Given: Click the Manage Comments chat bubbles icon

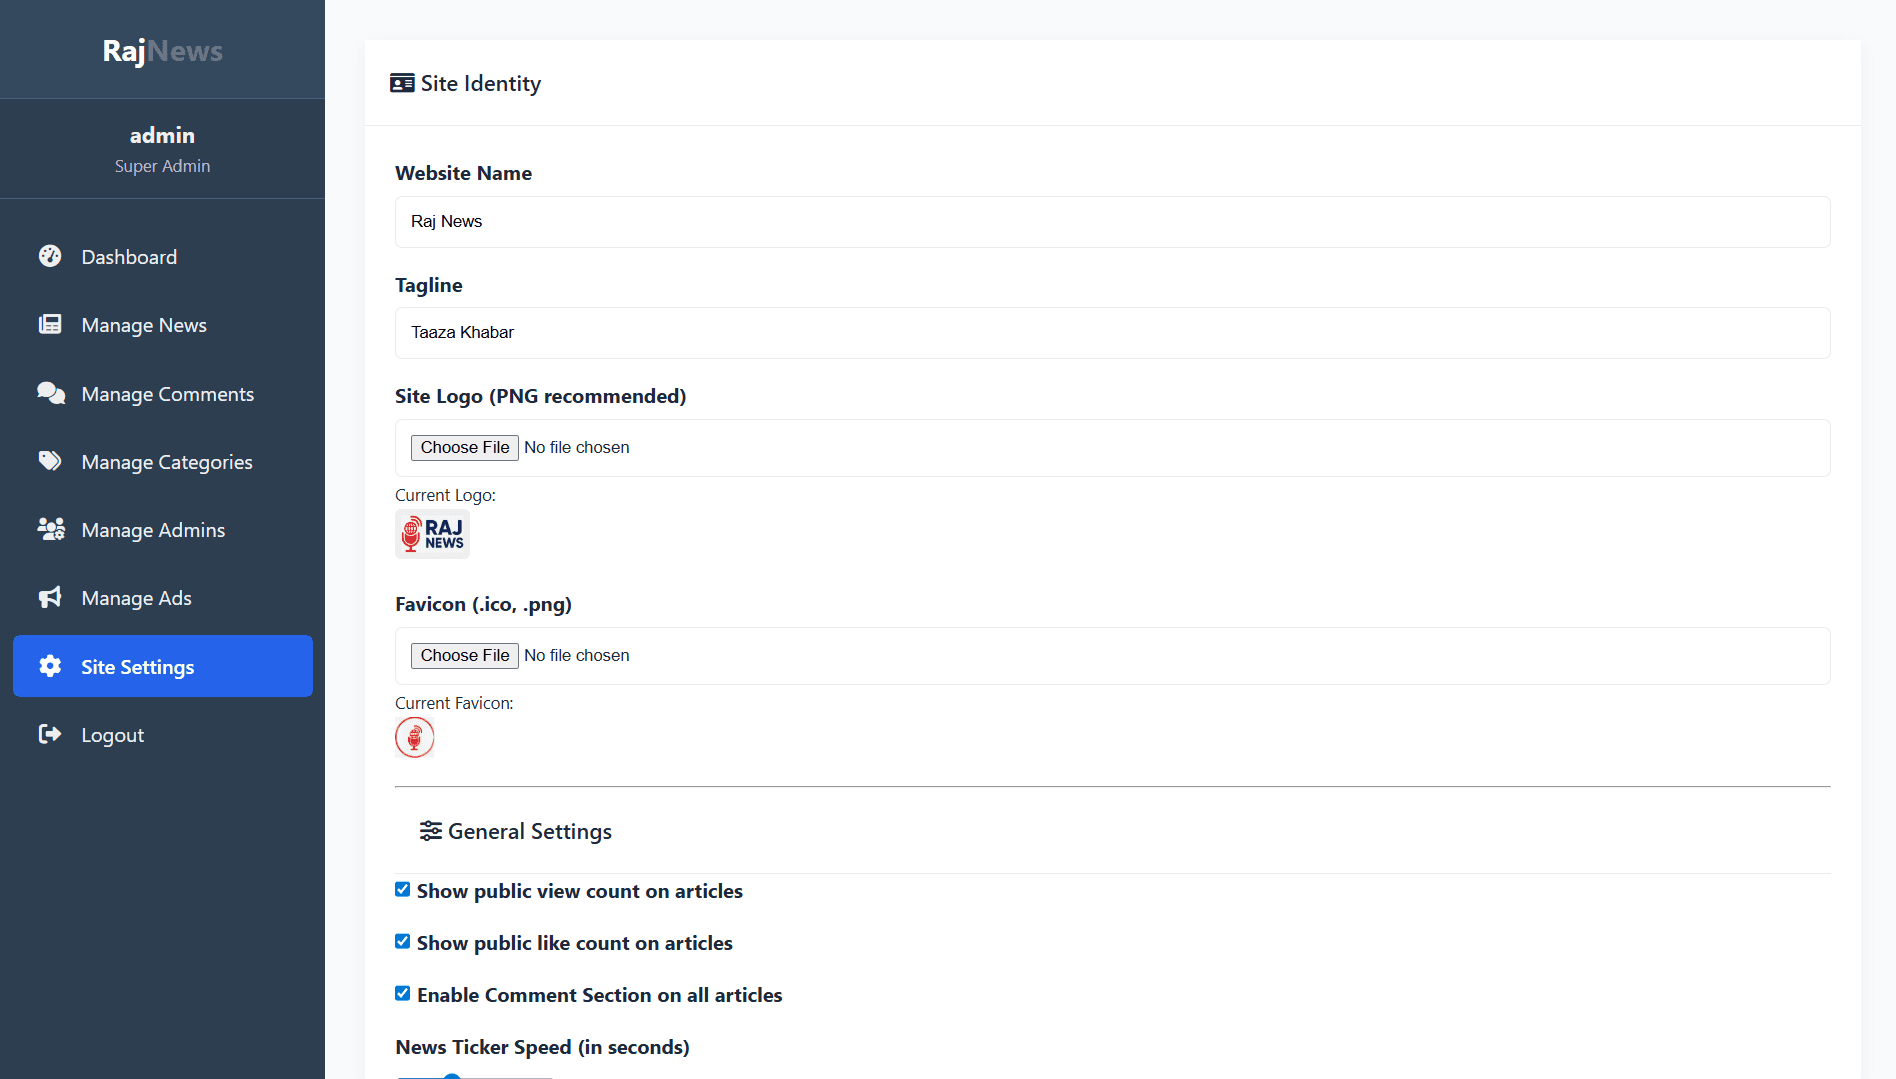Looking at the screenshot, I should pos(50,393).
